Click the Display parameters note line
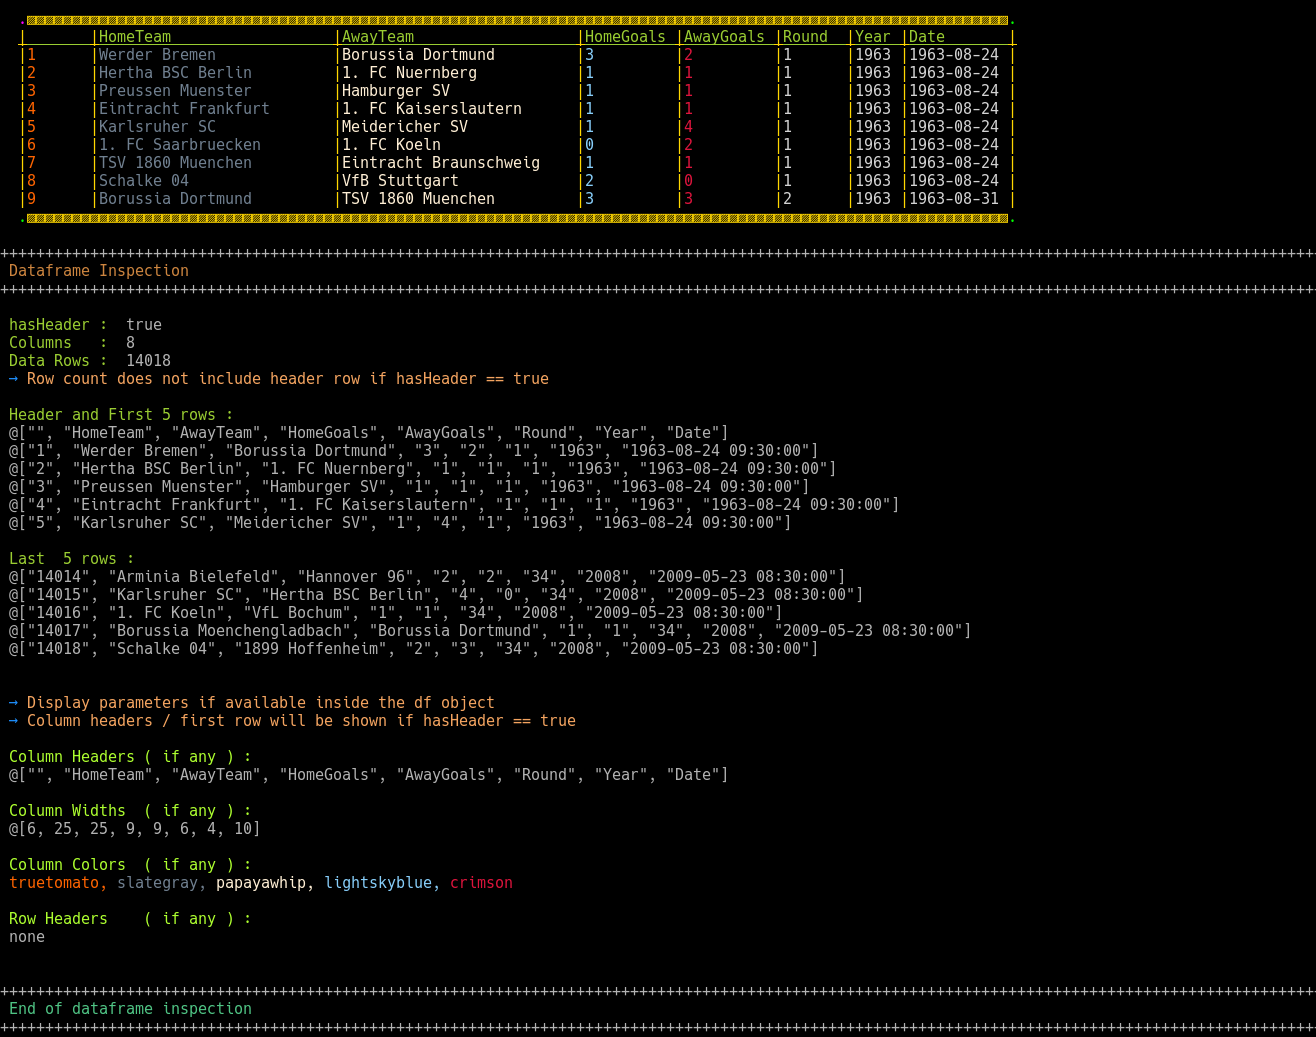This screenshot has width=1316, height=1037. 252,703
